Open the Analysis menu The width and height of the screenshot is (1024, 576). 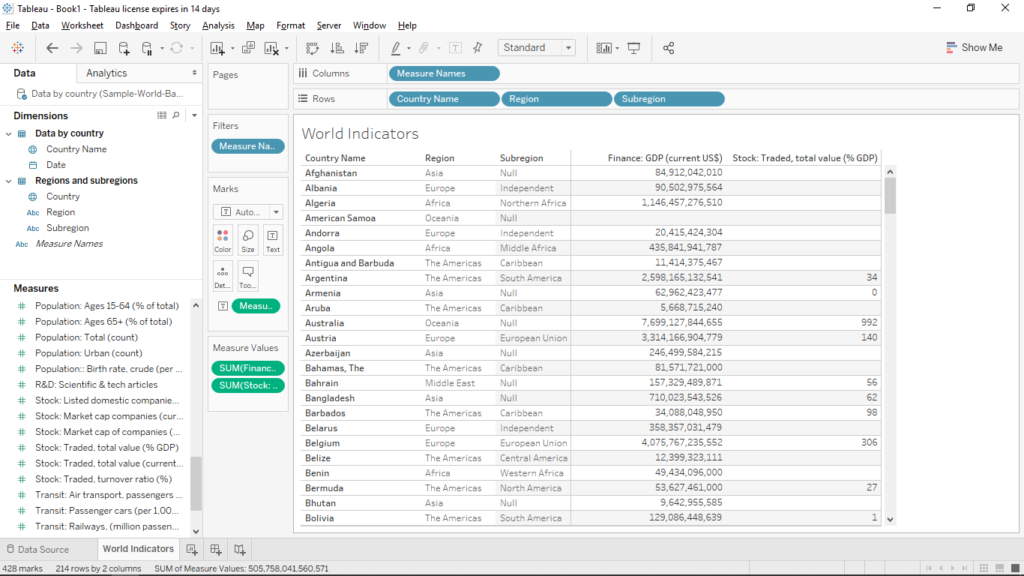[219, 25]
